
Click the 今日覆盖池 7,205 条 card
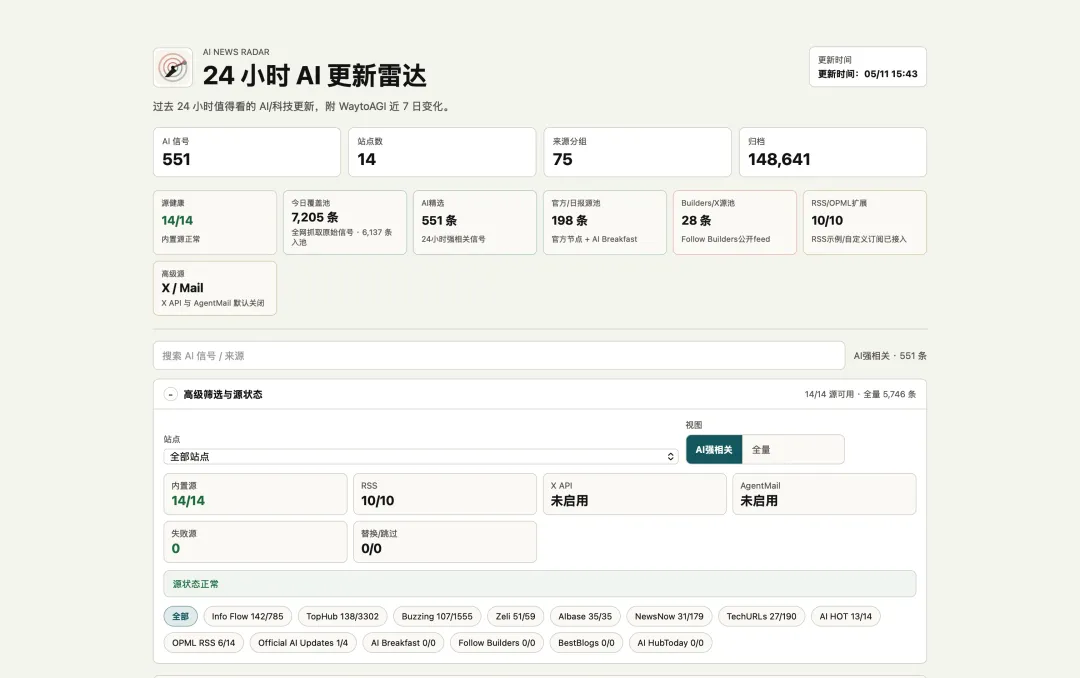click(344, 223)
